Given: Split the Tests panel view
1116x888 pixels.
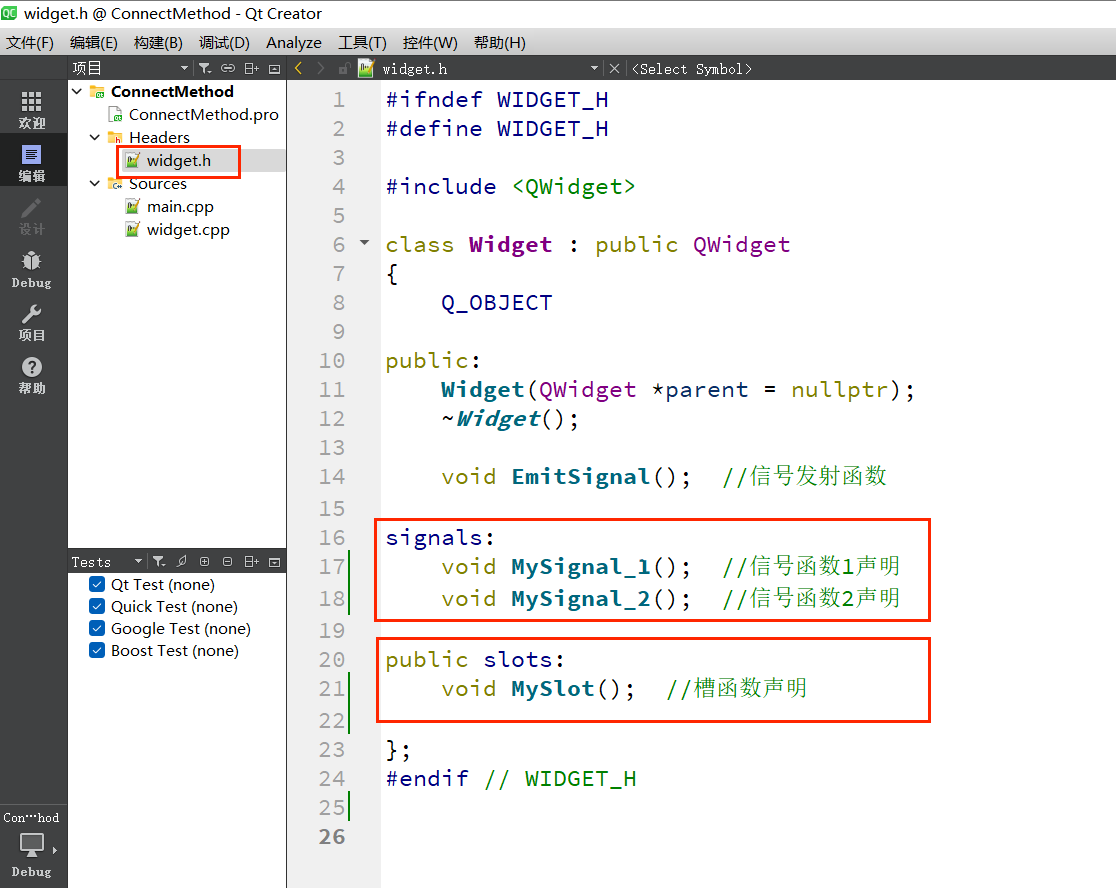Looking at the screenshot, I should pos(251,561).
